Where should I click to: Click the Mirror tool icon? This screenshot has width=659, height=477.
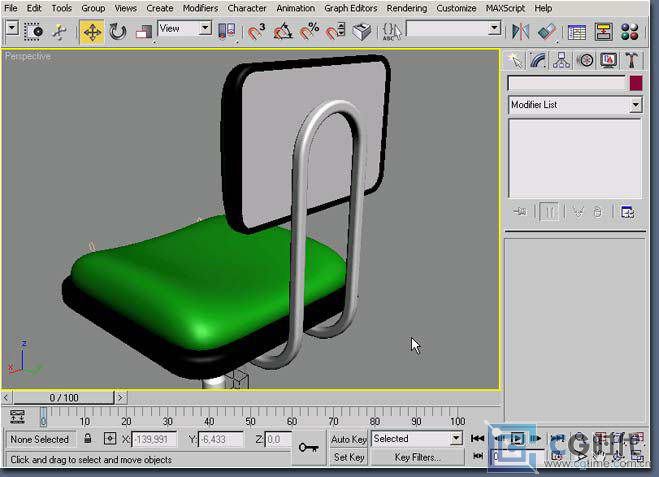coord(520,32)
